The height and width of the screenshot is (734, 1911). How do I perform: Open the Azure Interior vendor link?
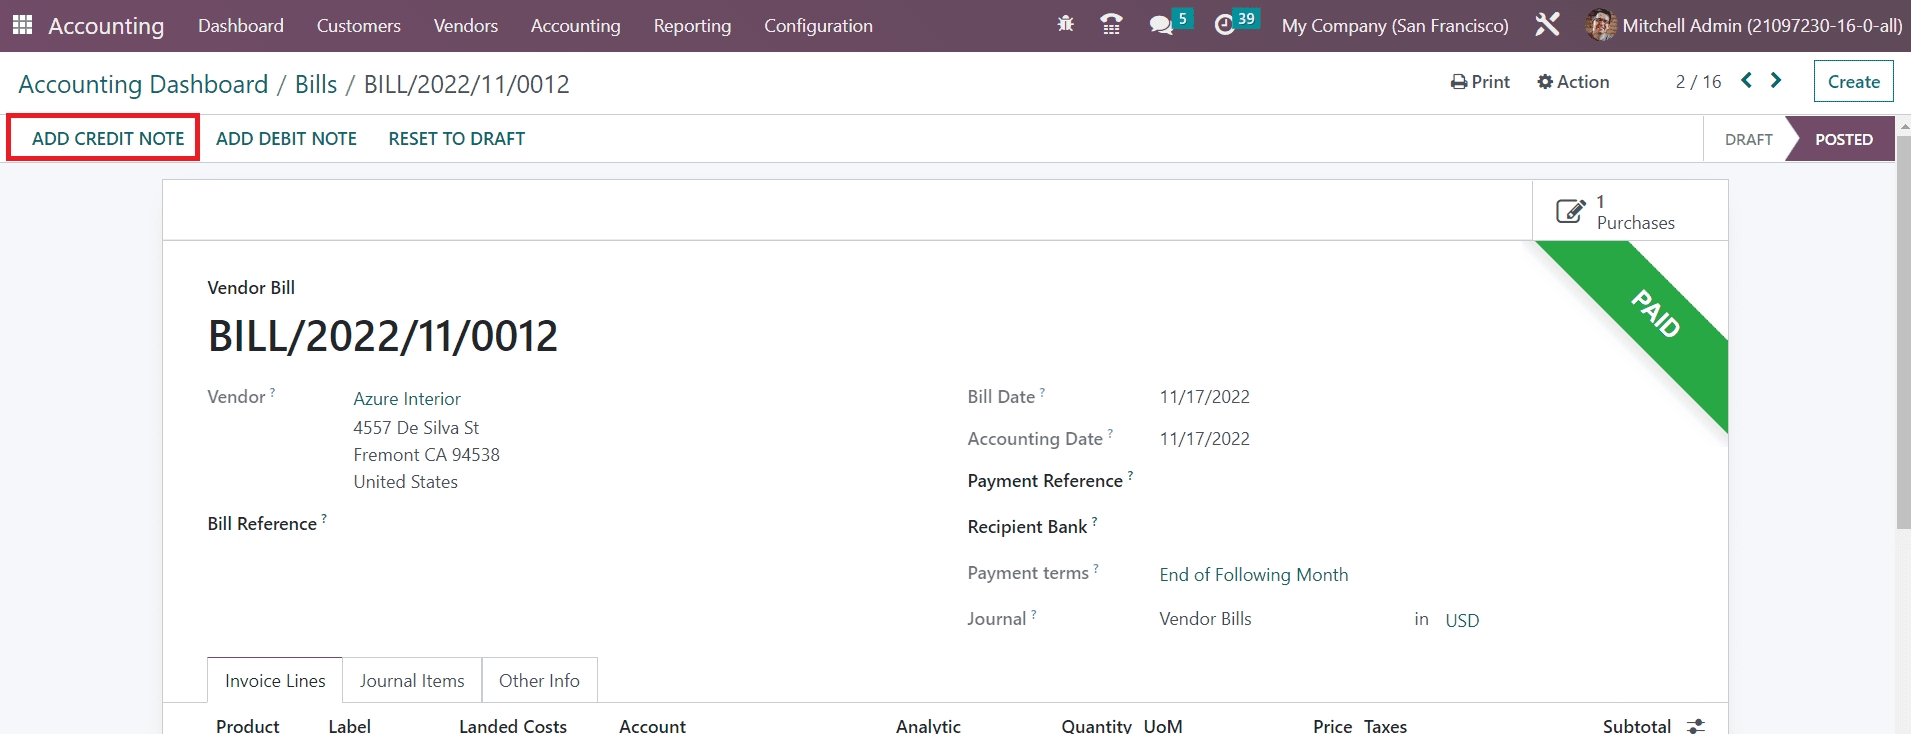tap(407, 399)
